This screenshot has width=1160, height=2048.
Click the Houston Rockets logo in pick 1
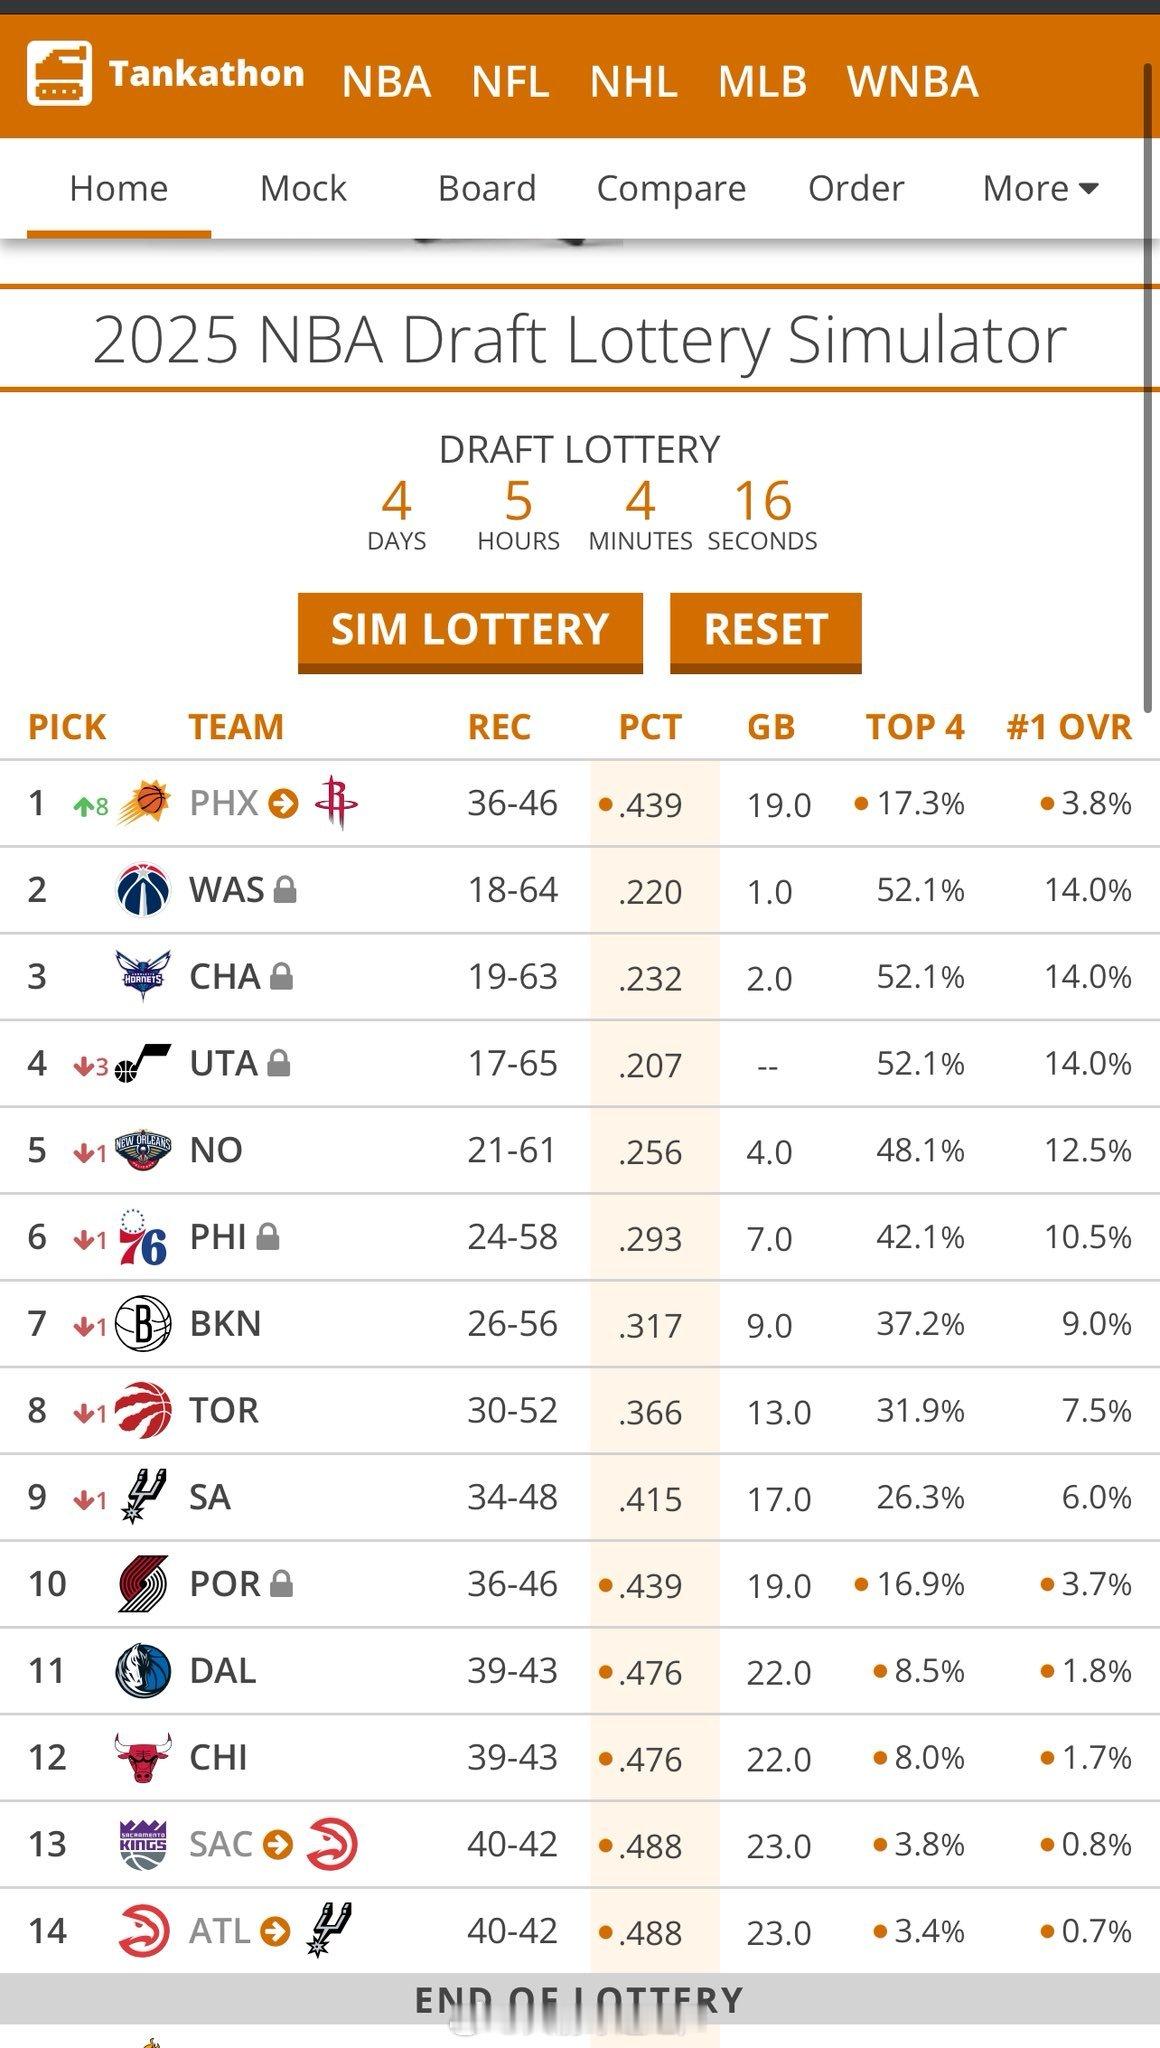(336, 802)
